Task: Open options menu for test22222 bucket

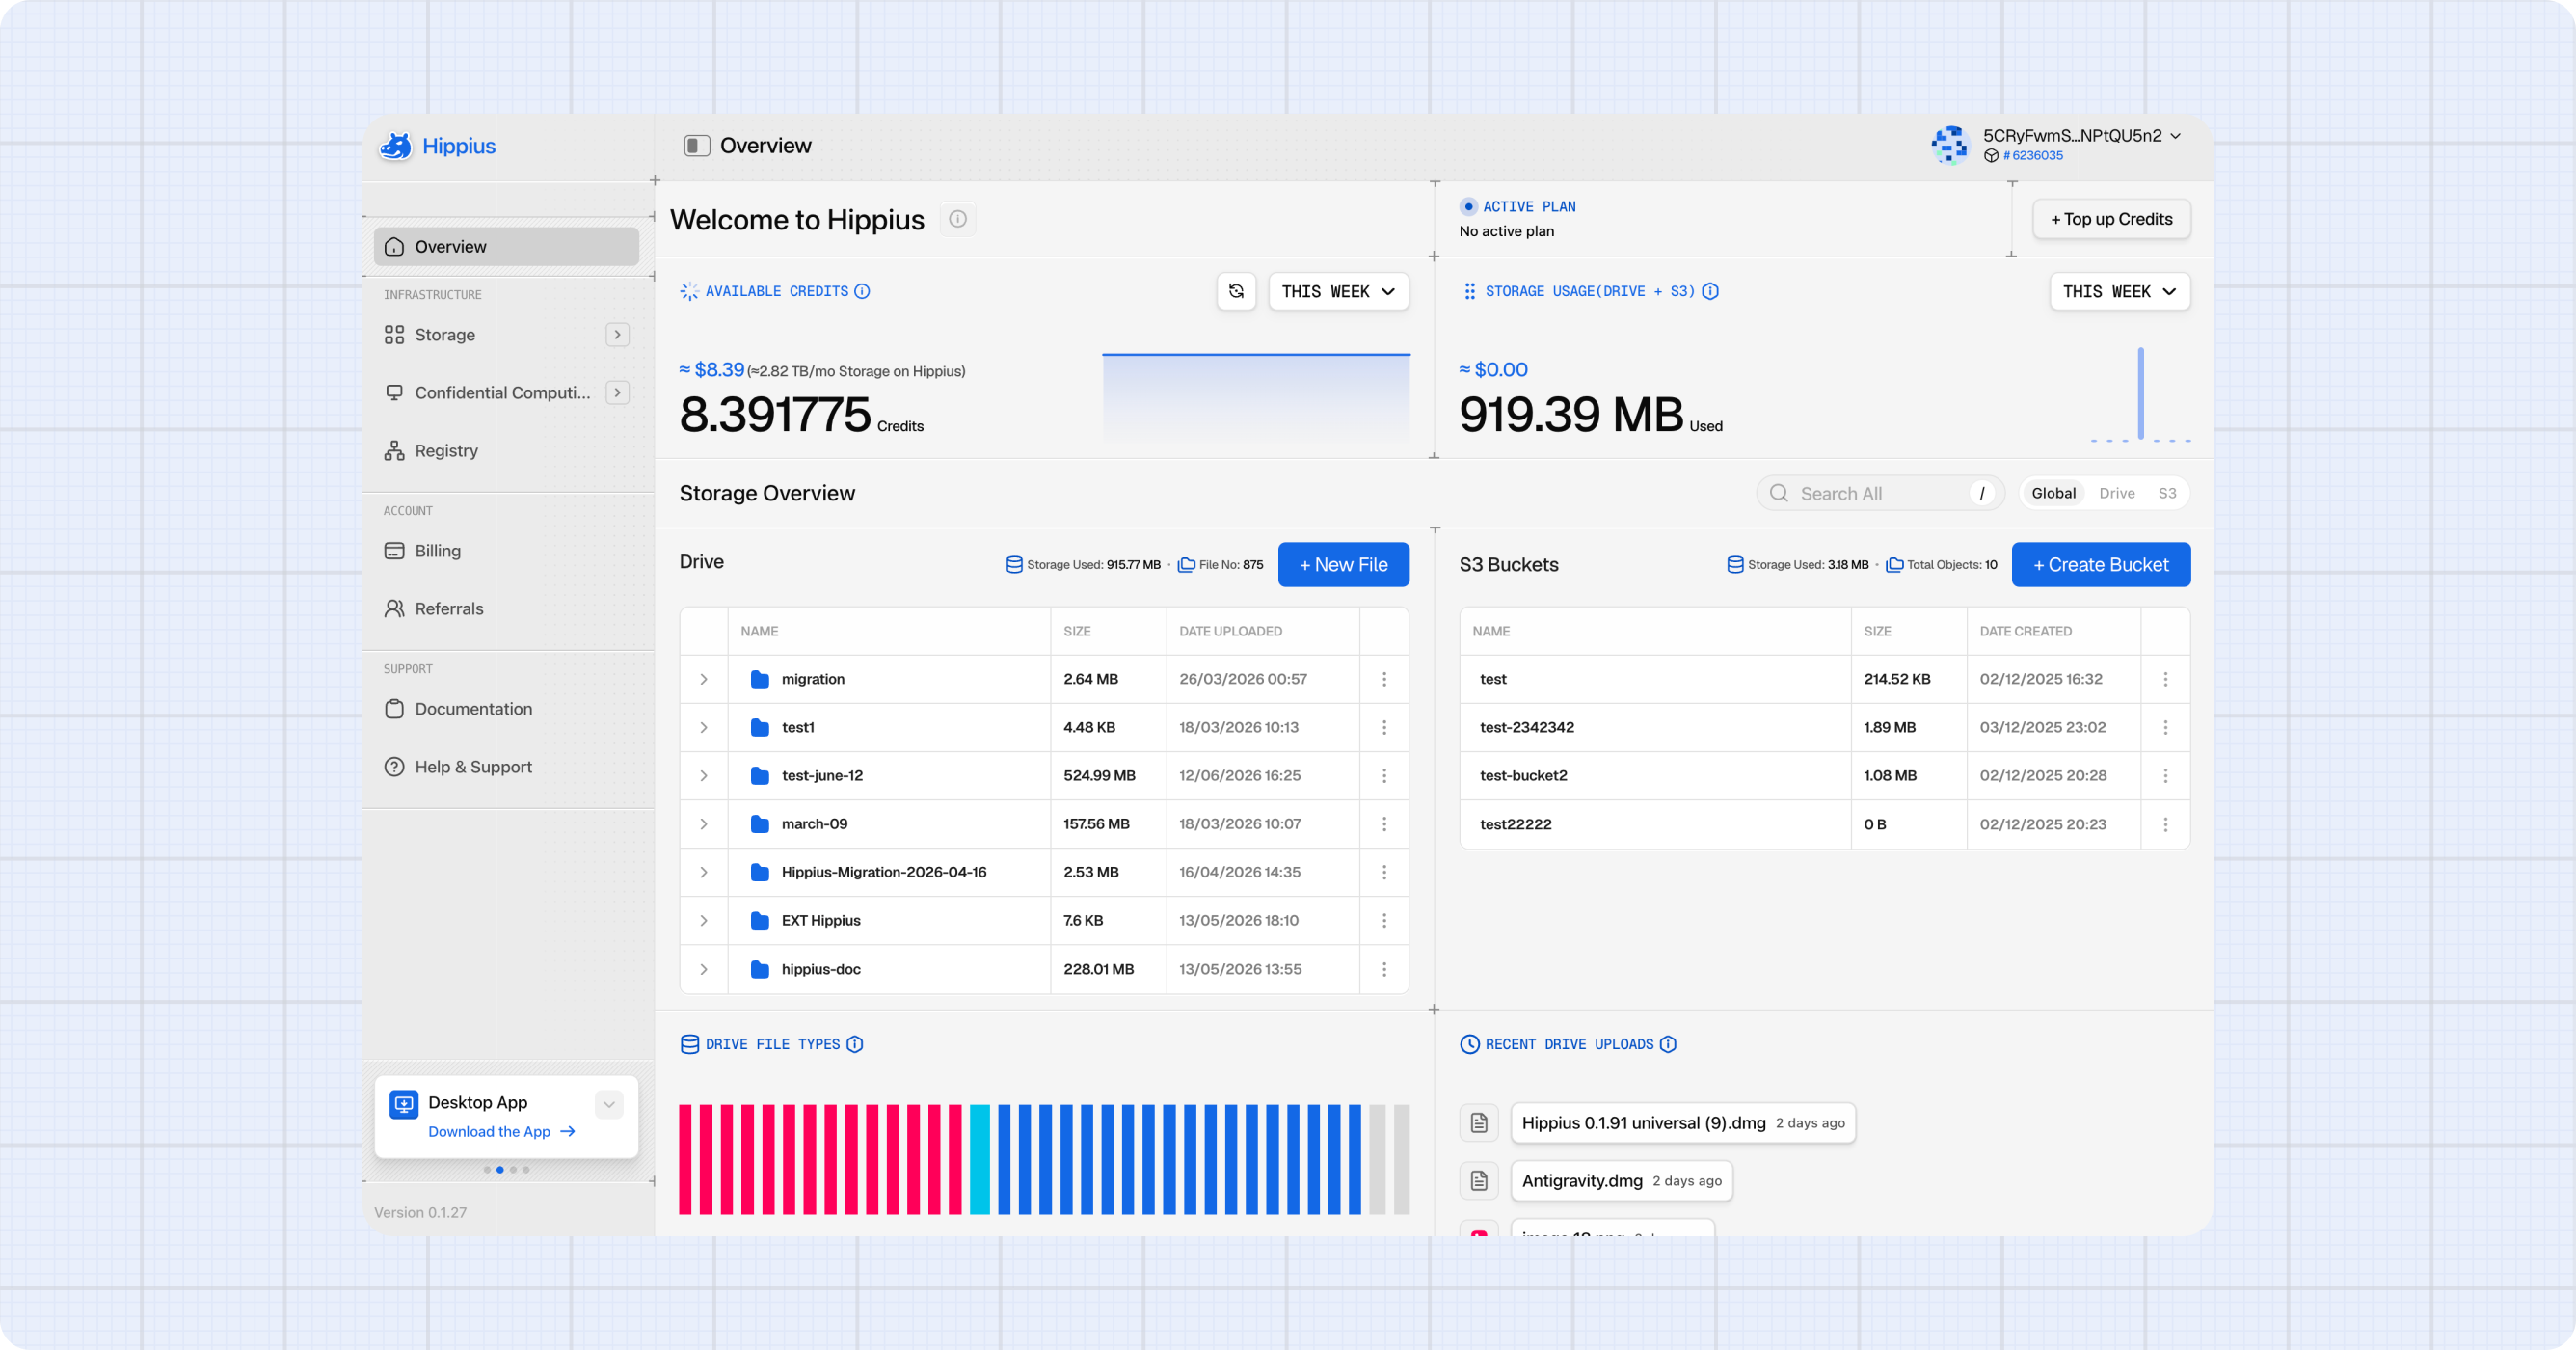Action: (2165, 824)
